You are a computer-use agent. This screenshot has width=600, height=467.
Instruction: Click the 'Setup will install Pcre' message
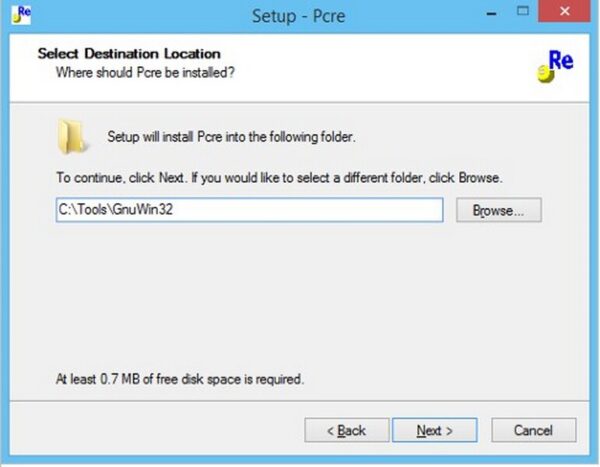pyautogui.click(x=231, y=137)
